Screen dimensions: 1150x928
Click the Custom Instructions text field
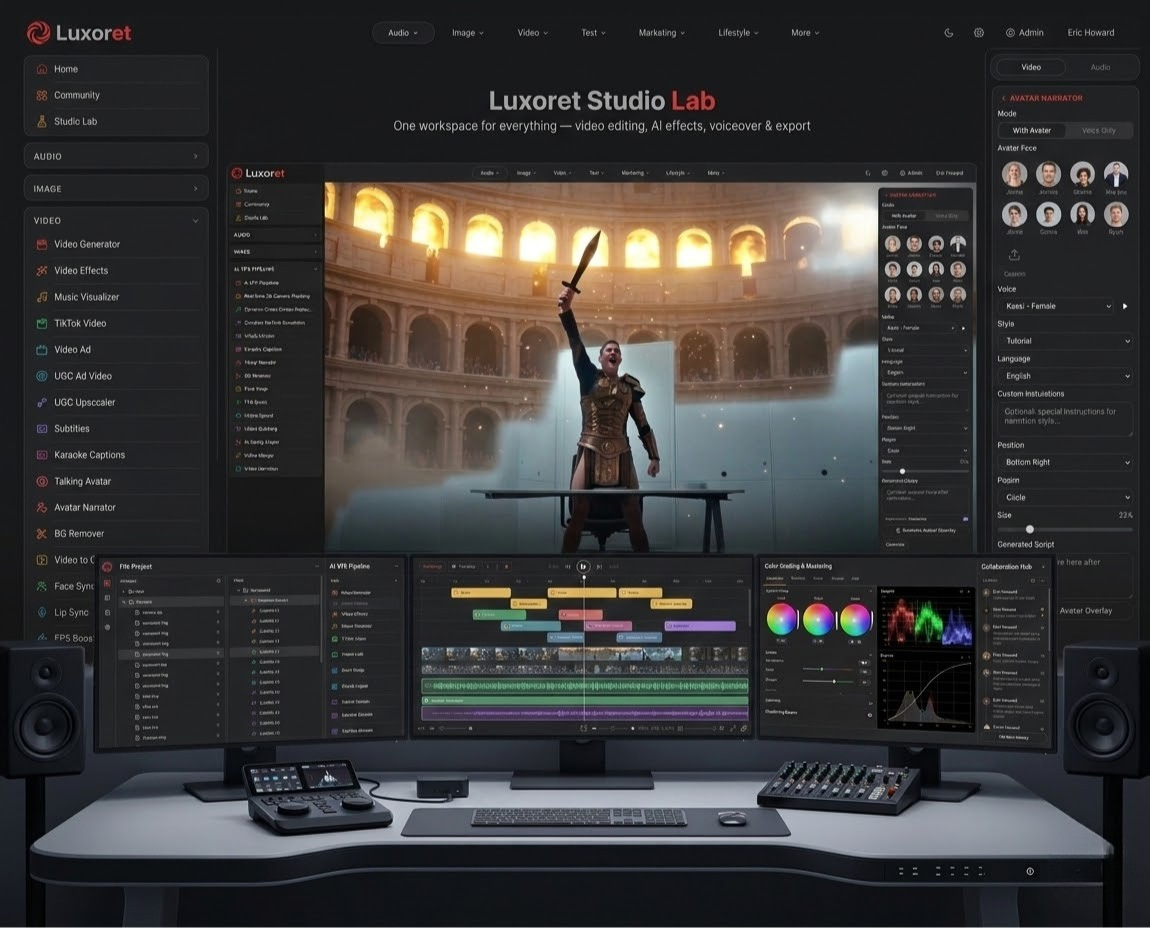point(1065,418)
